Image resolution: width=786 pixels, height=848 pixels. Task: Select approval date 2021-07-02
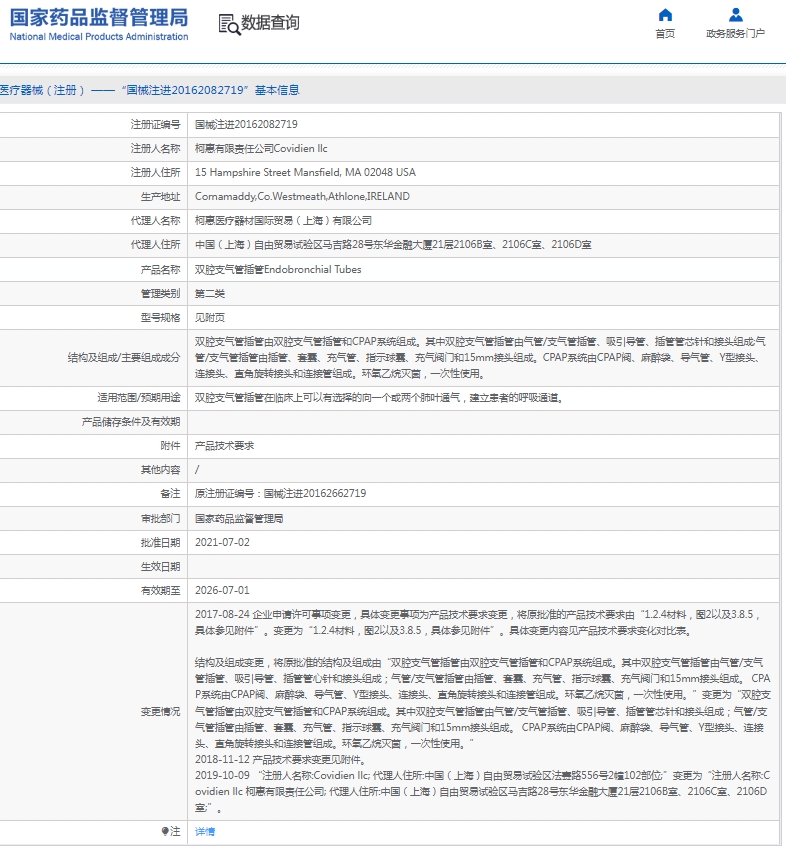(222, 542)
